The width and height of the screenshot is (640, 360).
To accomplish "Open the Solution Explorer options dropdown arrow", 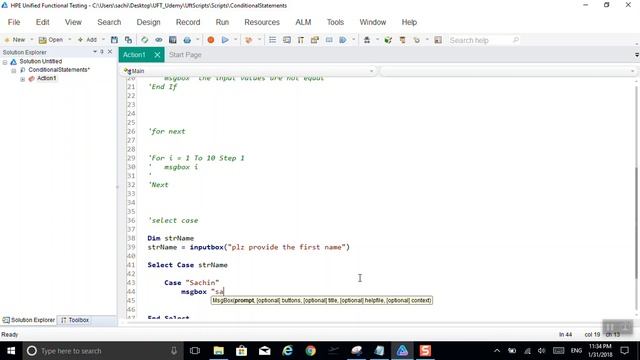I will pos(95,52).
